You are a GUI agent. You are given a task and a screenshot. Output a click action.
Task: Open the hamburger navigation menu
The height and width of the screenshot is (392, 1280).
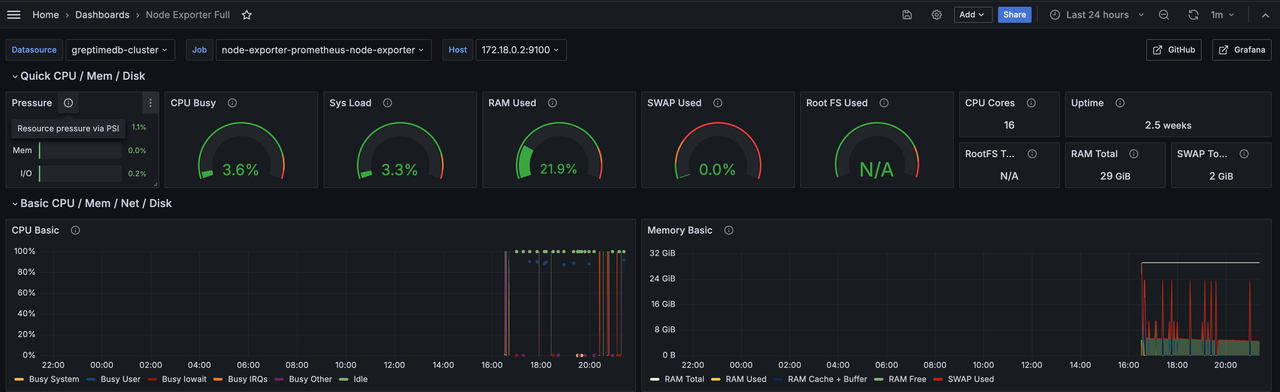pyautogui.click(x=14, y=15)
